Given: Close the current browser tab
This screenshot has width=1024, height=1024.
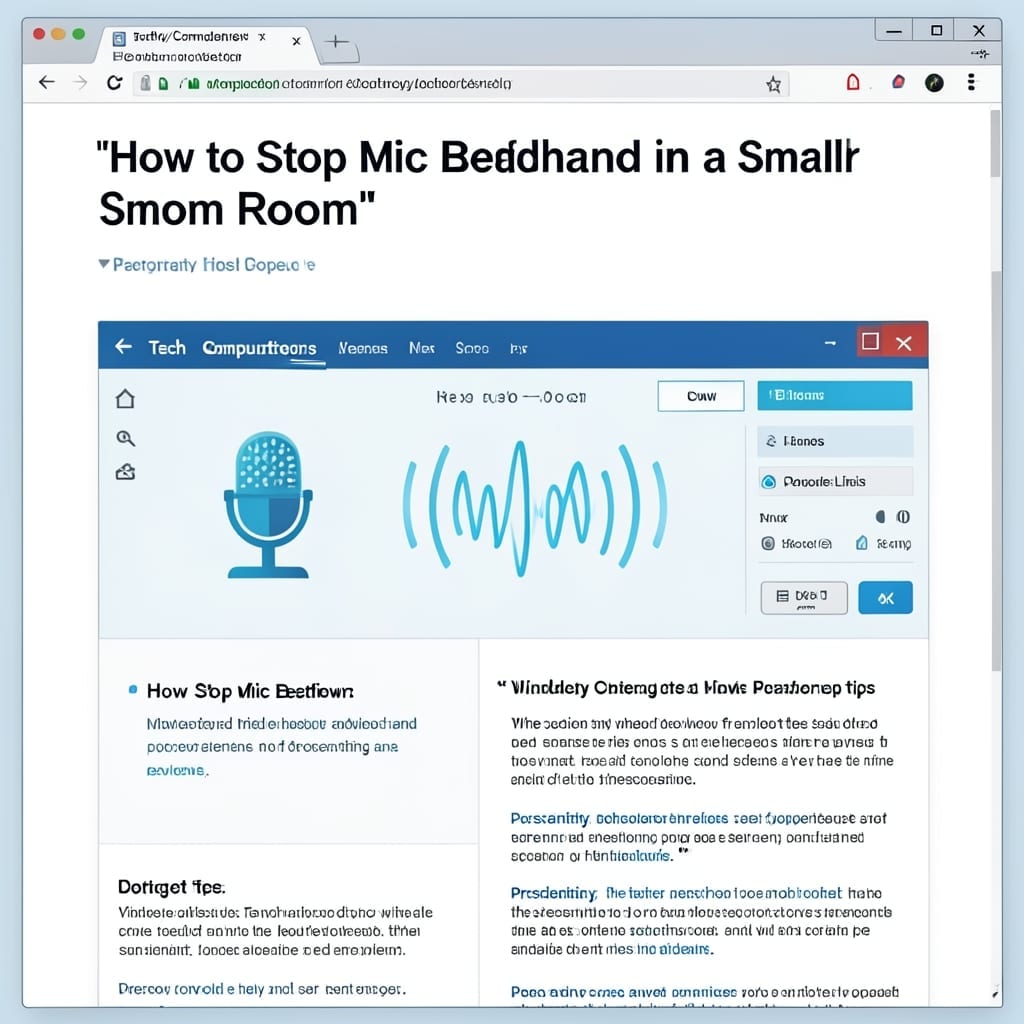Looking at the screenshot, I should [x=296, y=41].
